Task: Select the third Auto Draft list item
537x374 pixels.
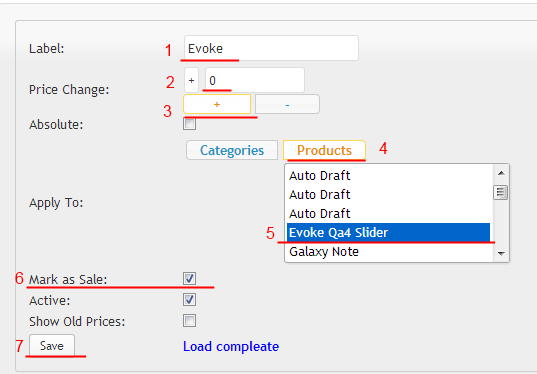Action: [x=389, y=214]
